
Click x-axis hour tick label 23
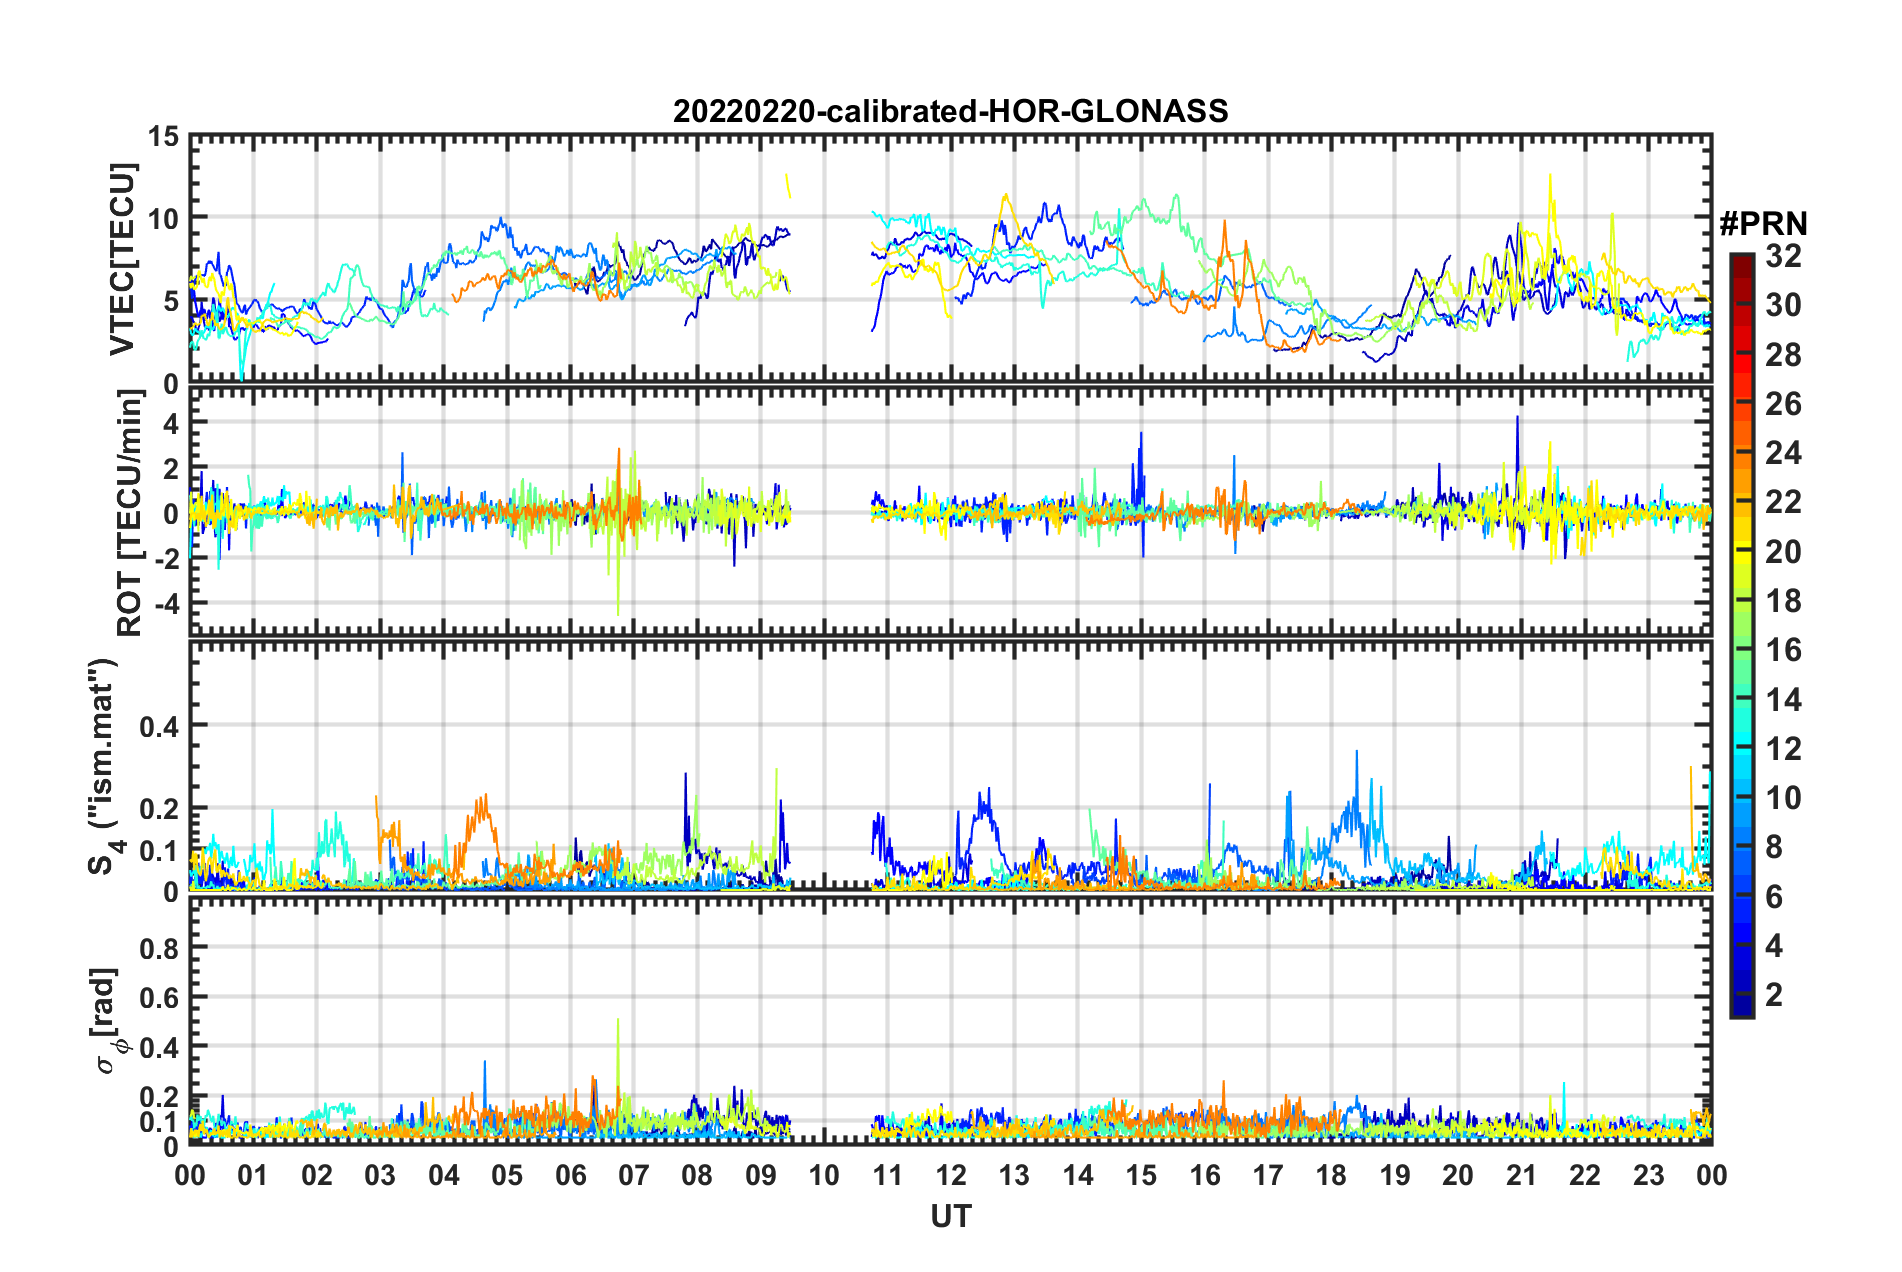coord(1649,1175)
